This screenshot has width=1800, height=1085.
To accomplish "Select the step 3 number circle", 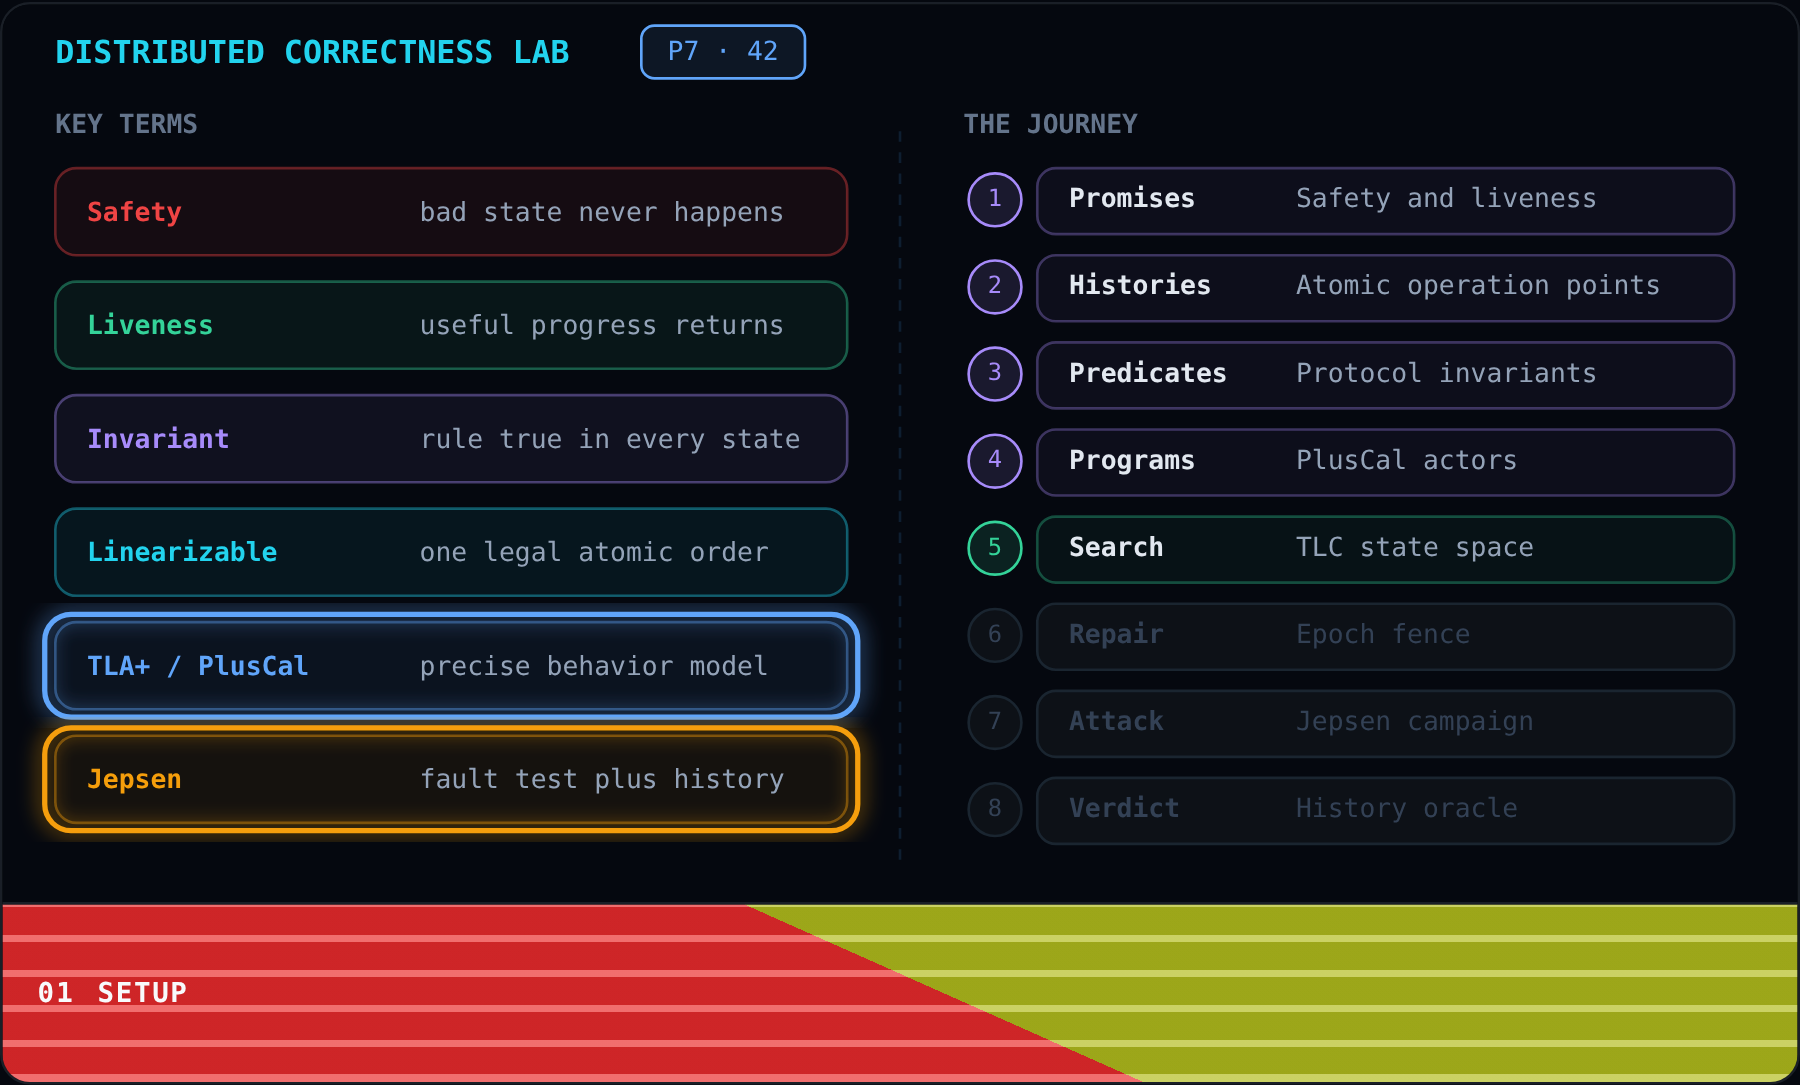I will [995, 373].
